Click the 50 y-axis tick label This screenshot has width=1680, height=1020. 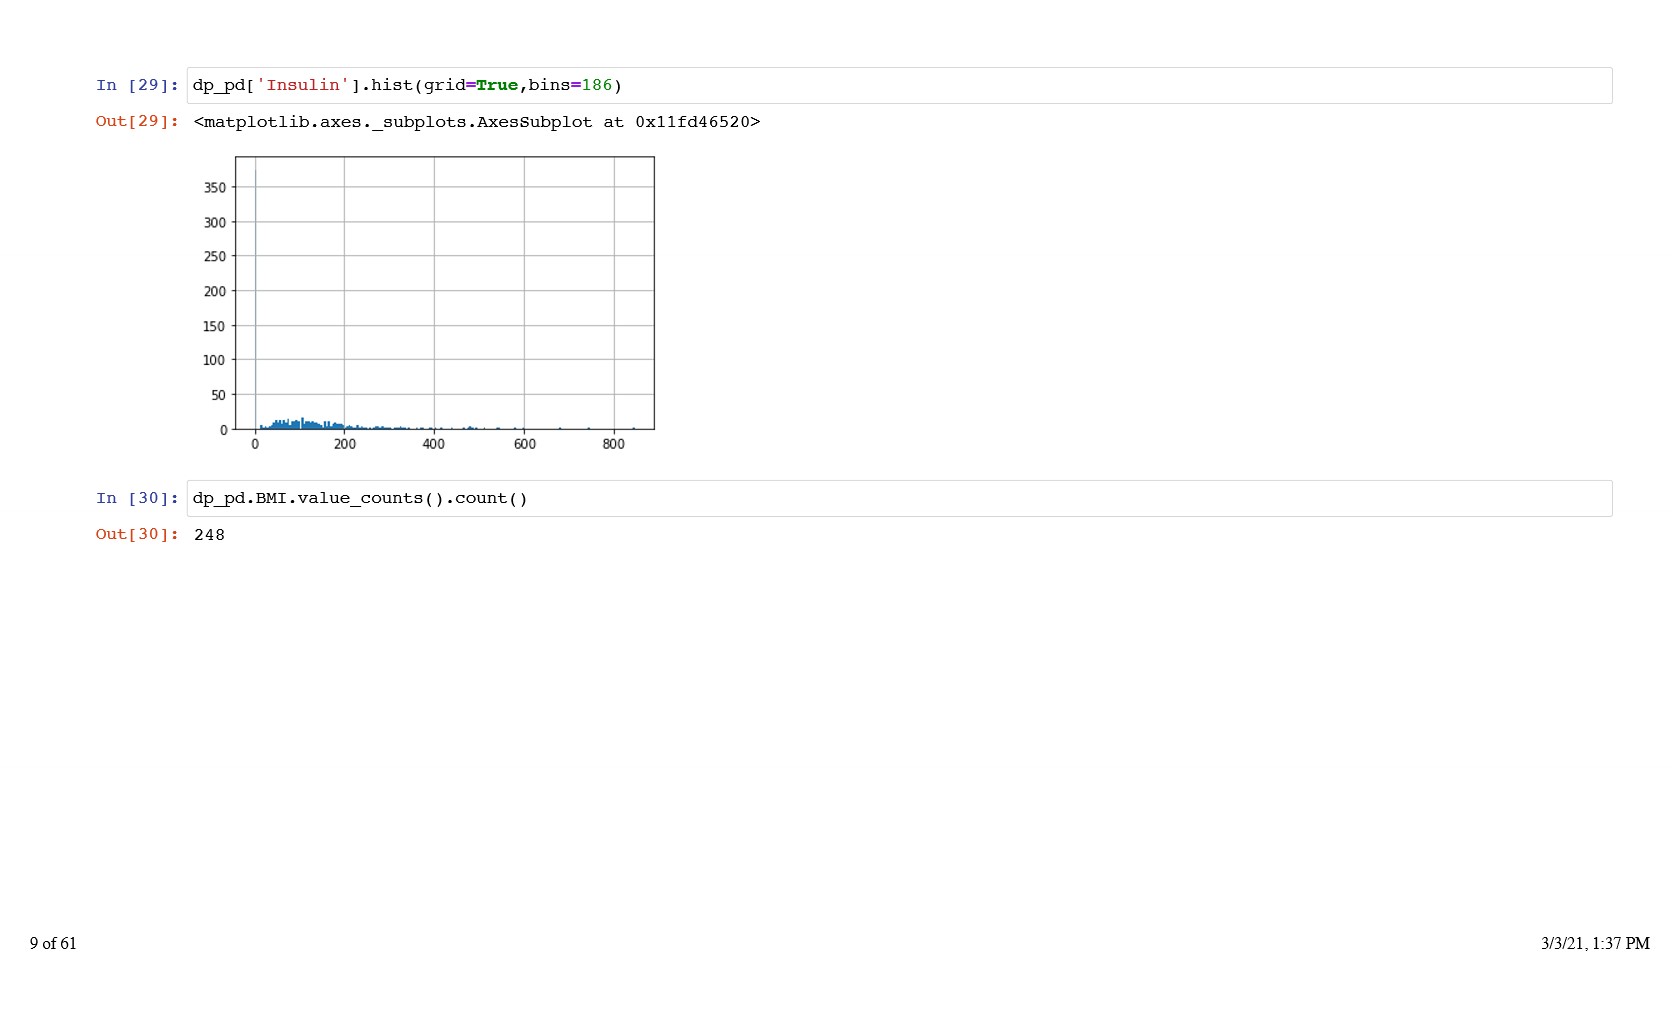click(218, 396)
